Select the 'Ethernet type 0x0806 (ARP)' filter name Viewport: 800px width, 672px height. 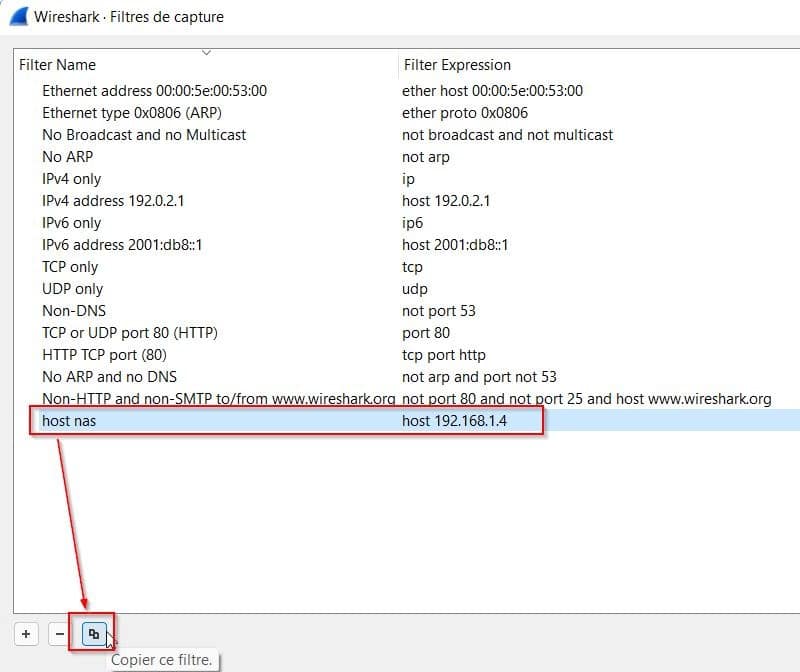coord(132,113)
